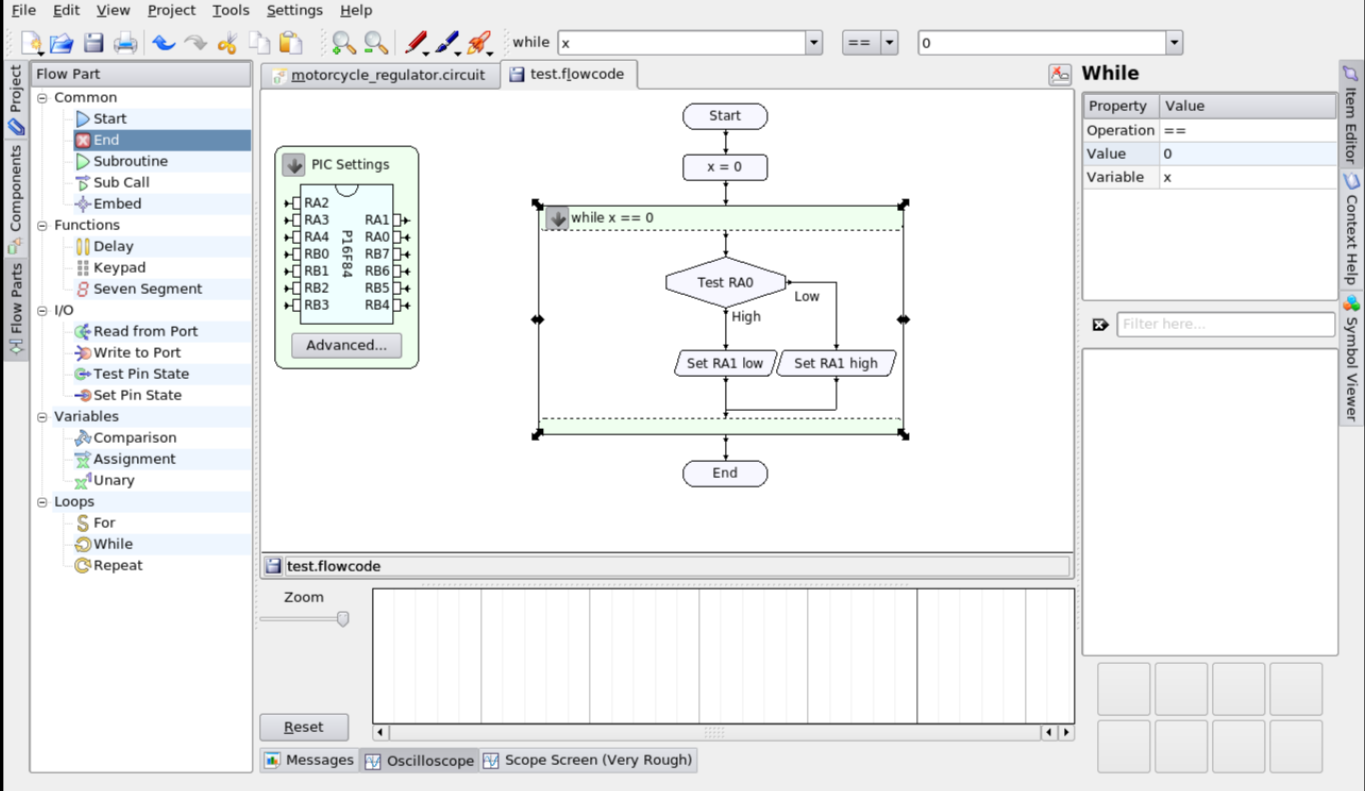Open the Symbol Viewer side tab
This screenshot has width=1365, height=791.
pyautogui.click(x=1351, y=358)
